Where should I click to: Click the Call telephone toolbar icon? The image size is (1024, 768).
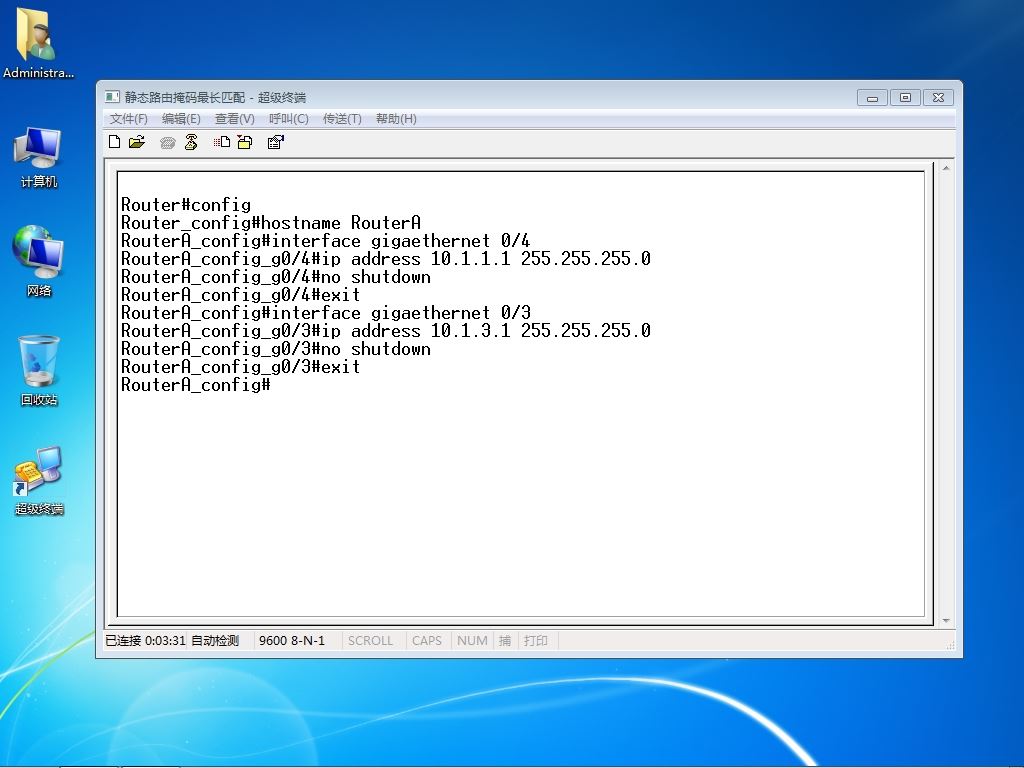pyautogui.click(x=168, y=142)
